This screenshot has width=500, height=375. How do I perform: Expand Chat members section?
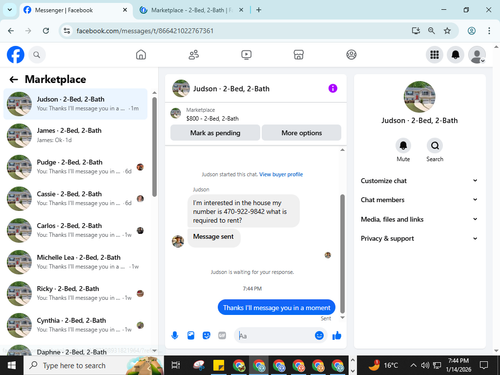coord(419,200)
